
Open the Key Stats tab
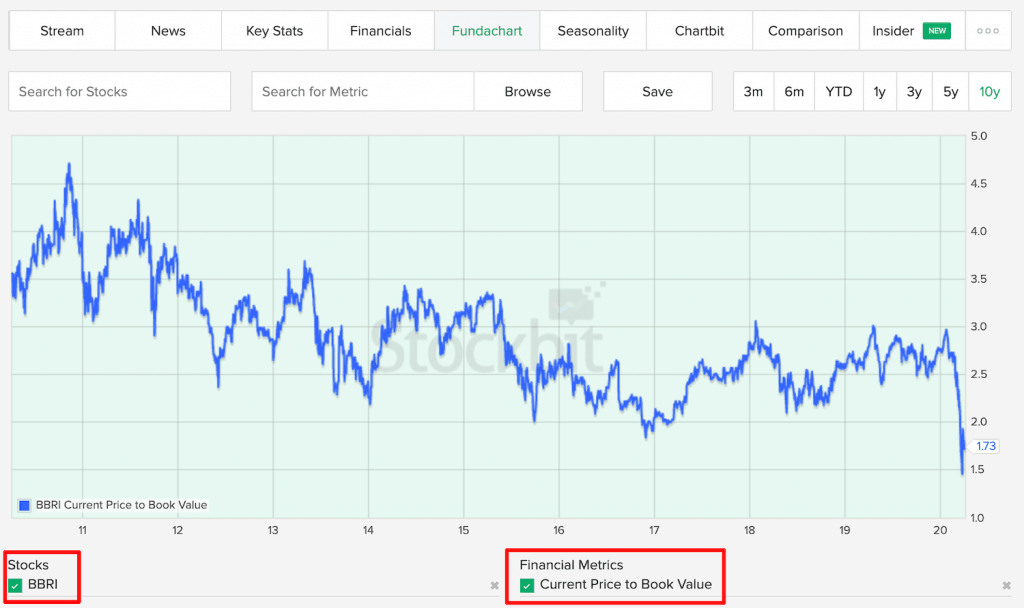pos(275,31)
